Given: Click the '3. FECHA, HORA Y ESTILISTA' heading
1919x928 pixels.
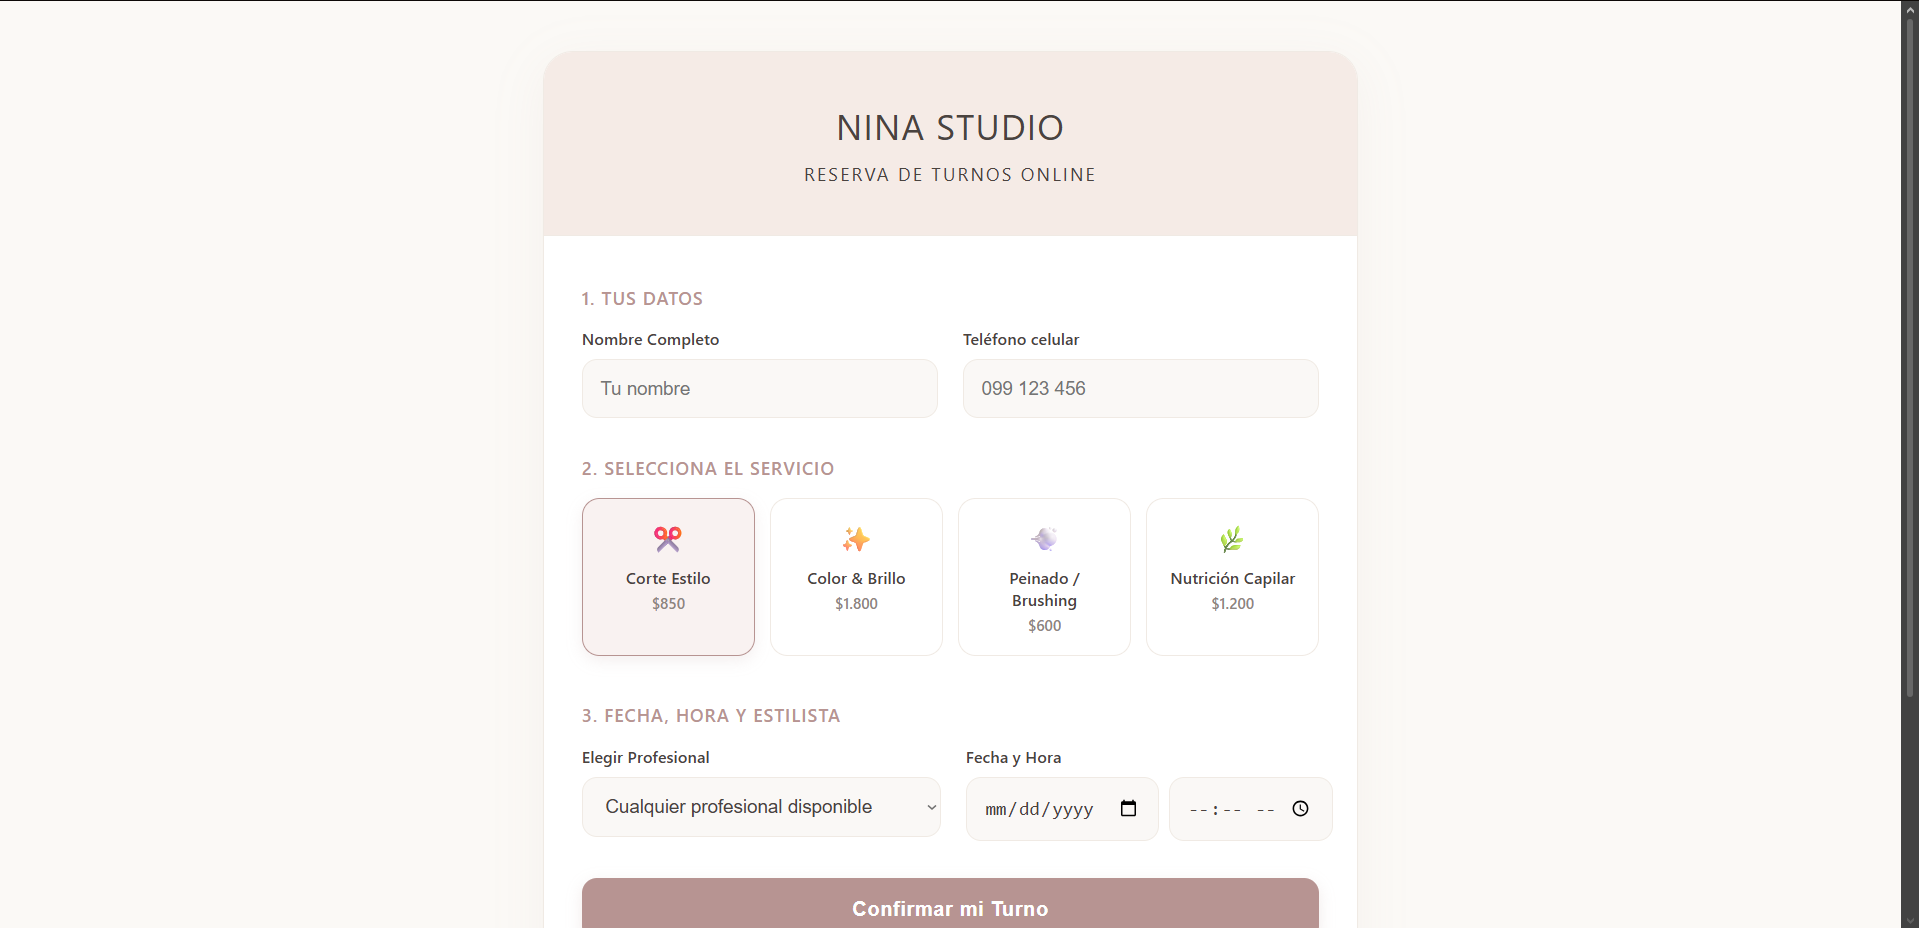Looking at the screenshot, I should click(x=711, y=716).
